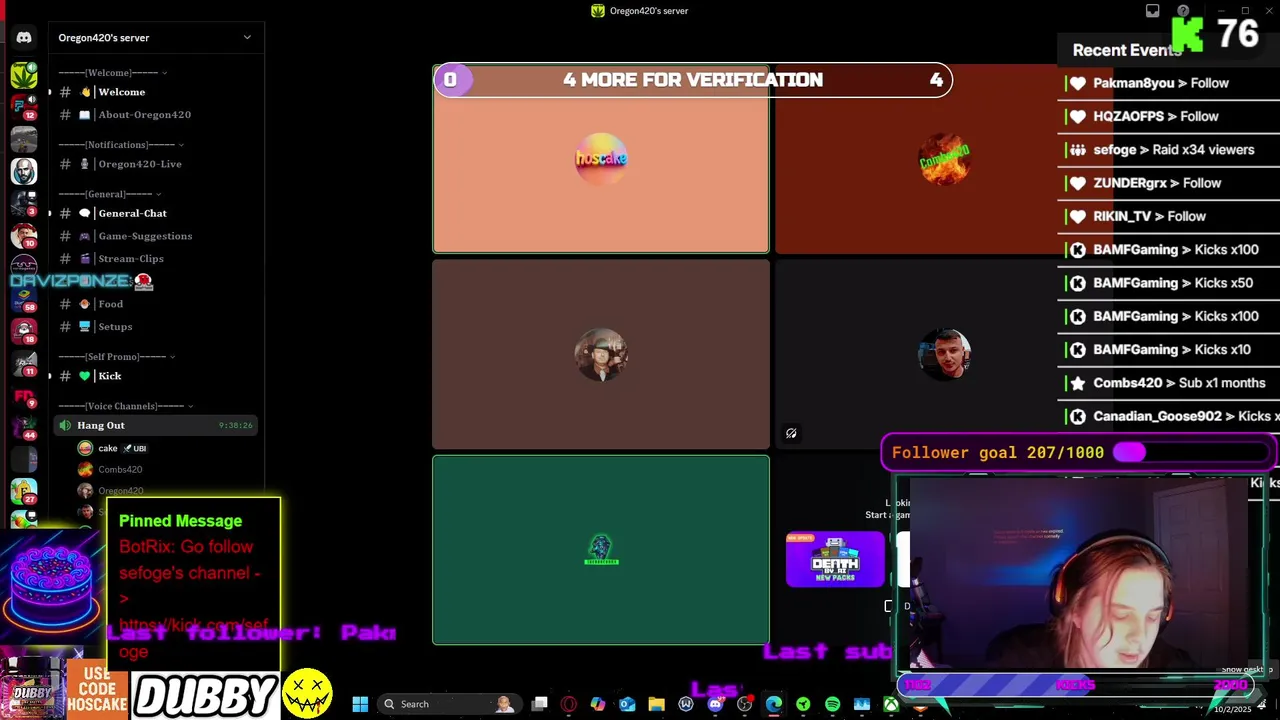The image size is (1280, 720).
Task: Open Task View on the taskbar
Action: click(539, 704)
